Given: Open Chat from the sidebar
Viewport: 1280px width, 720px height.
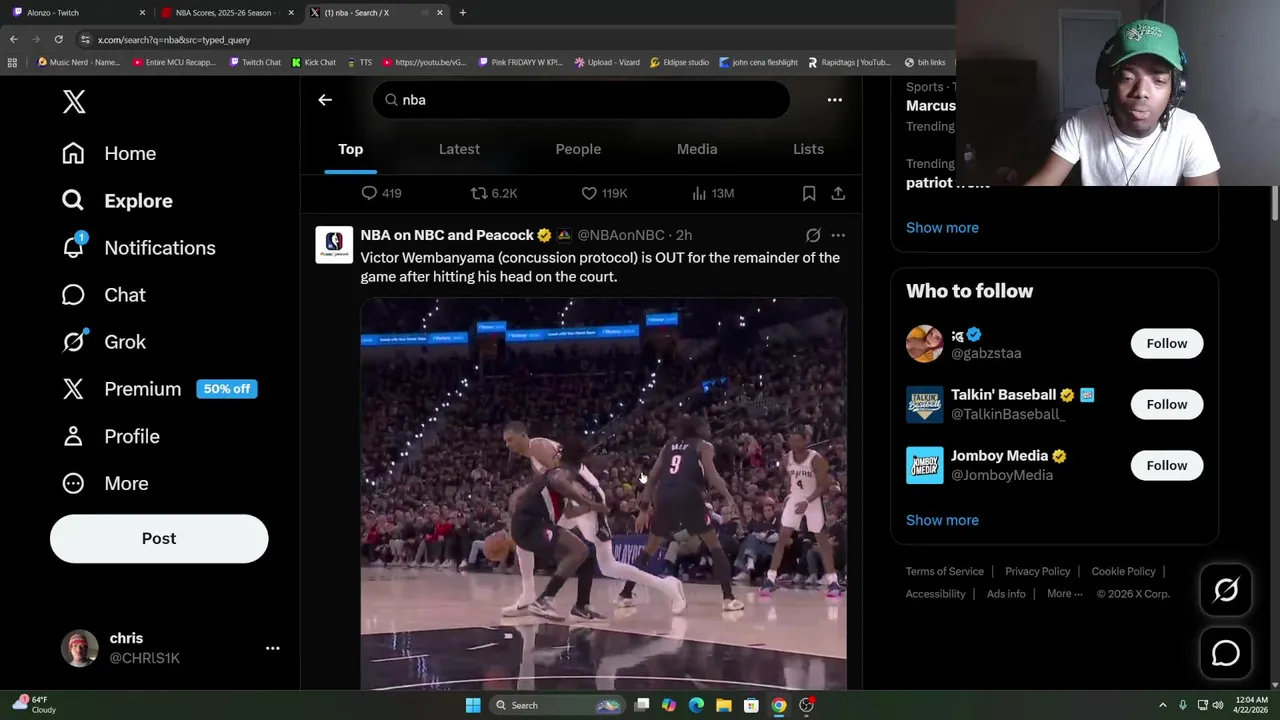Looking at the screenshot, I should [x=103, y=294].
